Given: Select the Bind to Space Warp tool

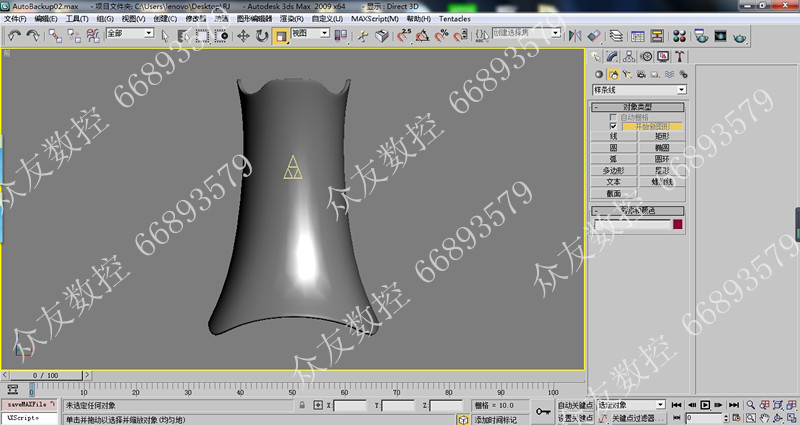Looking at the screenshot, I should [93, 35].
